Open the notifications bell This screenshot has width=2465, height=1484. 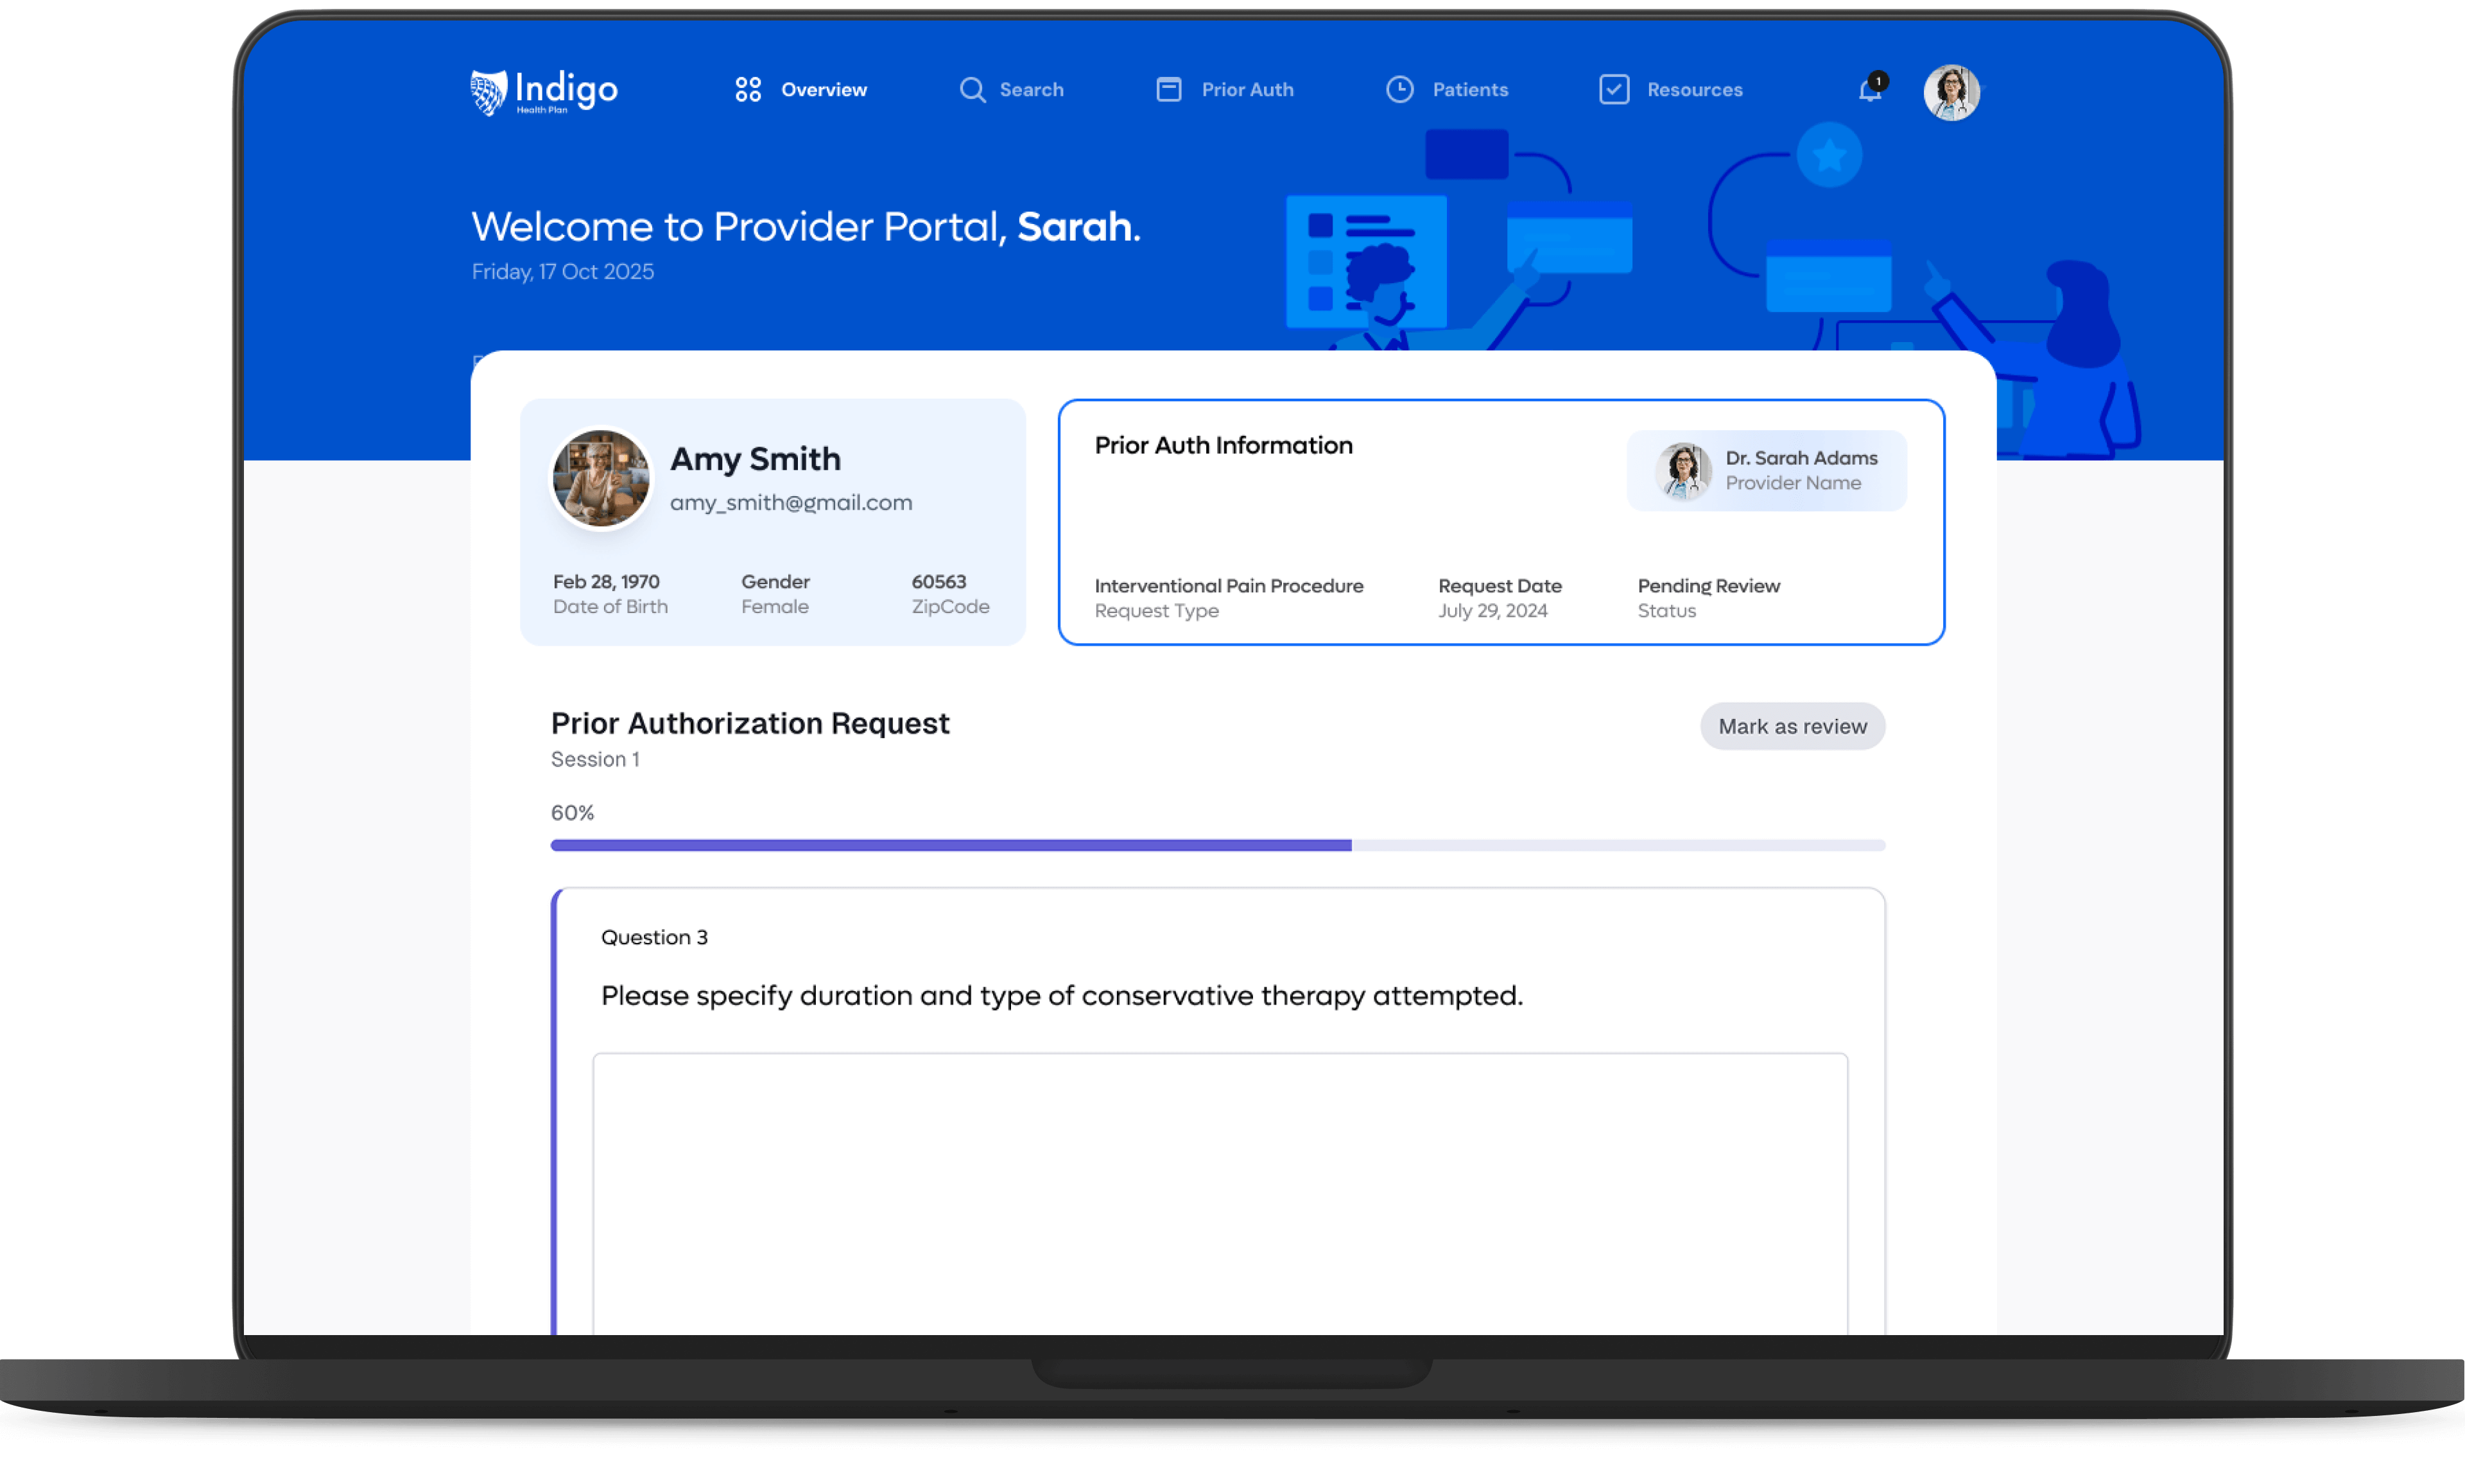click(x=1870, y=90)
